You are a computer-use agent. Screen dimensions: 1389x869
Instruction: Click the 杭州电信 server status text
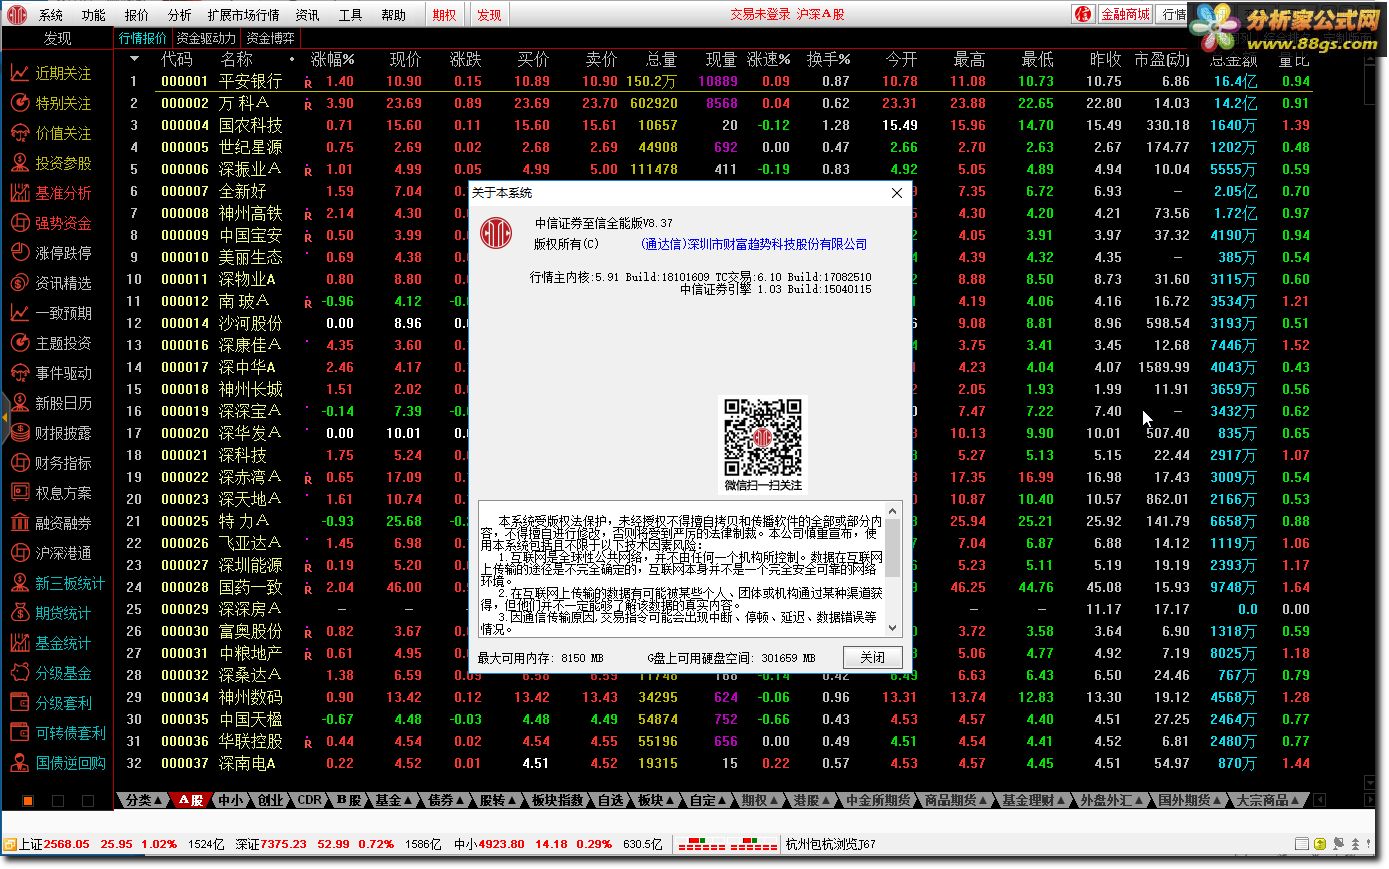click(831, 844)
